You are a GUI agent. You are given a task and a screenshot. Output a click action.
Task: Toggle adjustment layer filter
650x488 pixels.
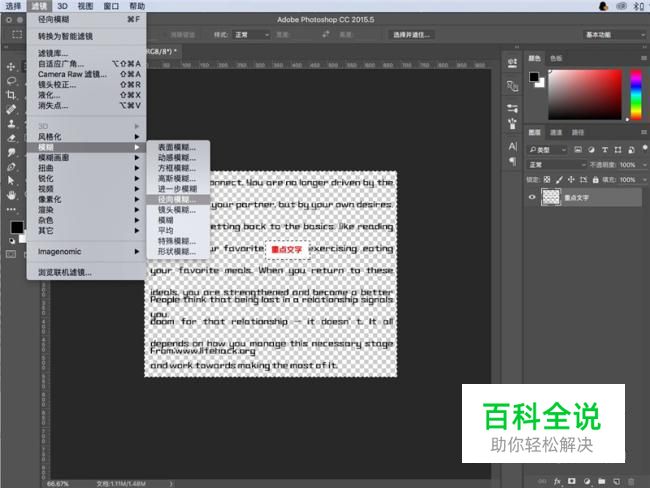pos(591,150)
